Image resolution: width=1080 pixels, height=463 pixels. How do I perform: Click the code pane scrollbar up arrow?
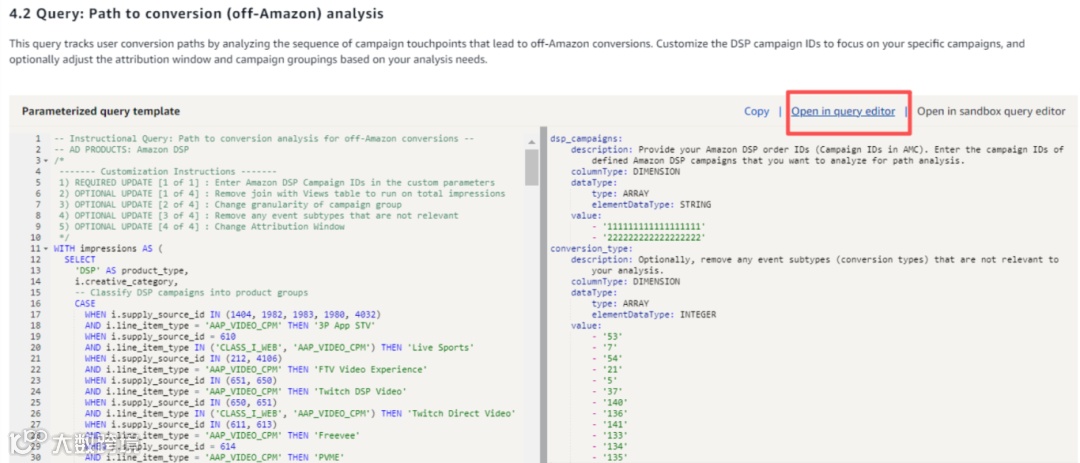pyautogui.click(x=531, y=143)
